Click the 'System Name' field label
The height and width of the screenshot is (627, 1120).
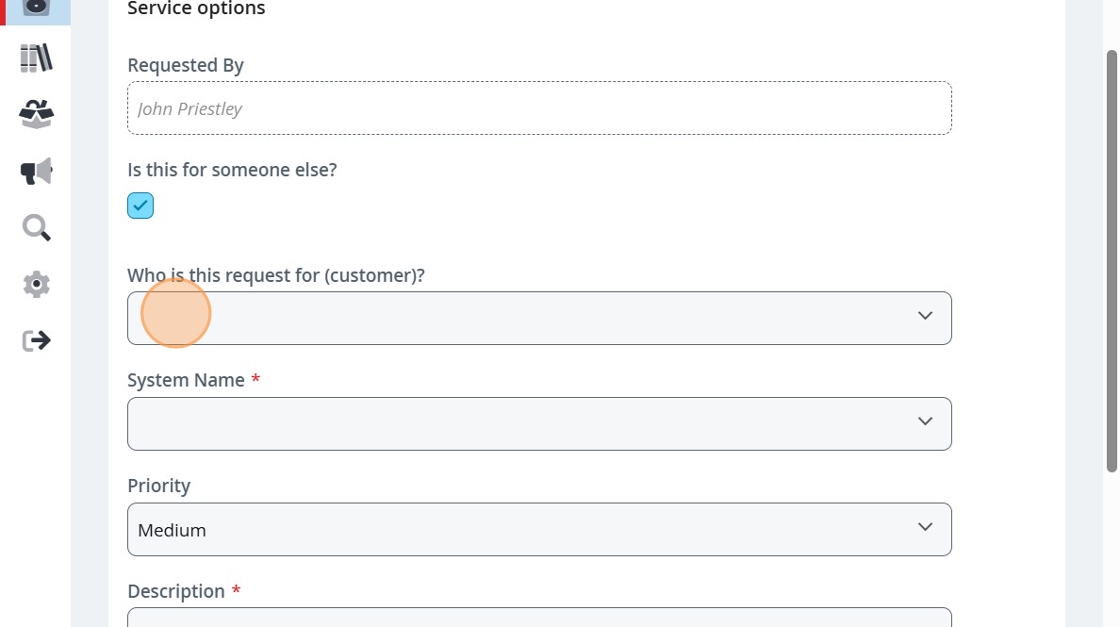click(186, 380)
